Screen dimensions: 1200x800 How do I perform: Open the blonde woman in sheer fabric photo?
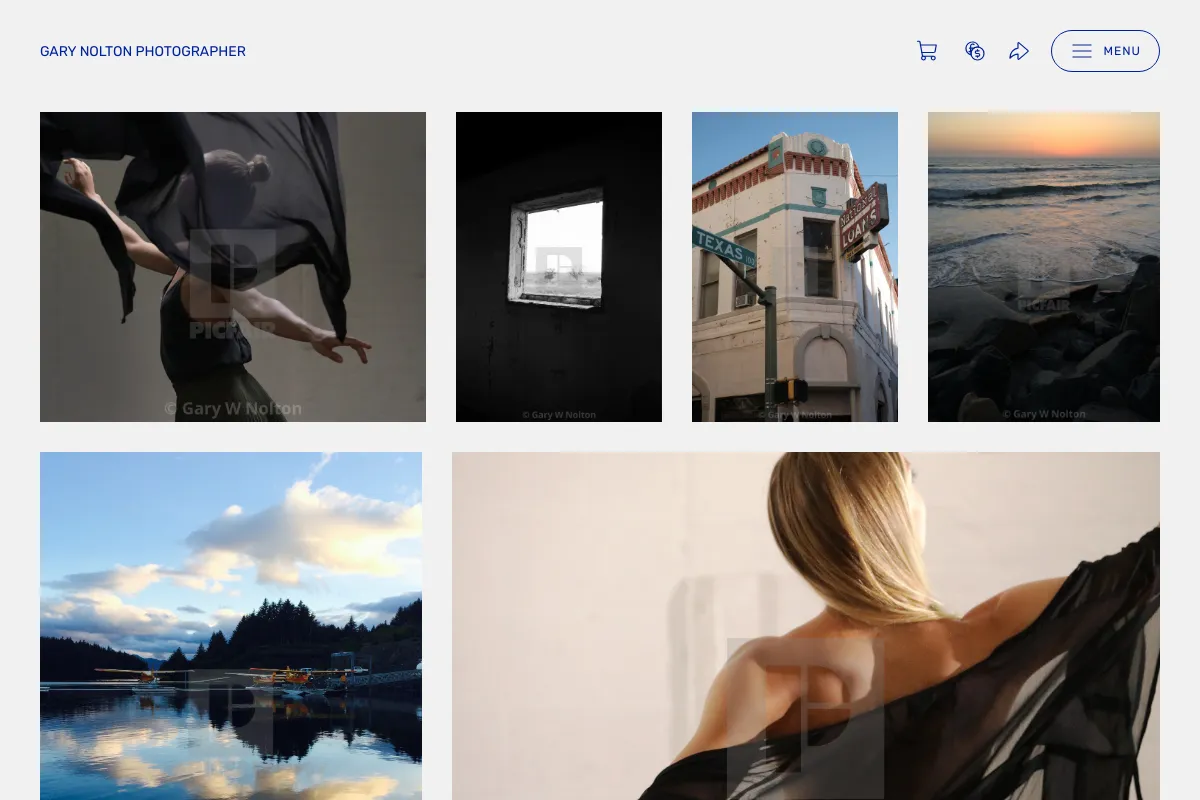[806, 626]
